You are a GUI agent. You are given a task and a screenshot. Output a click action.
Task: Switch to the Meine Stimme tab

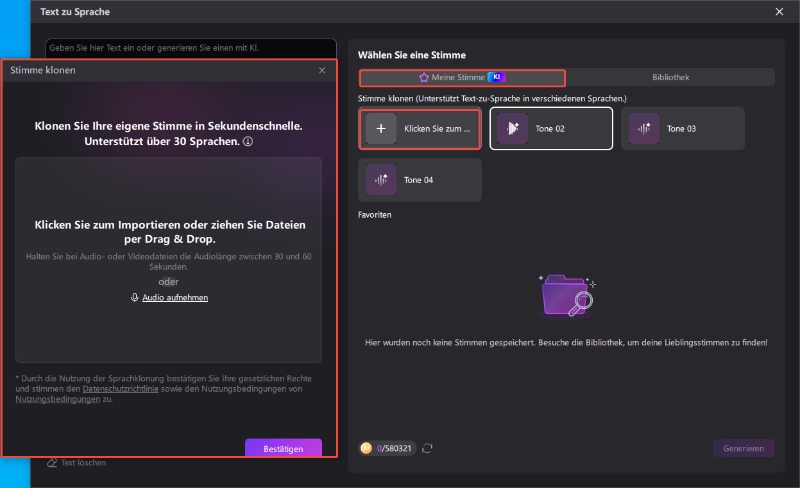462,77
